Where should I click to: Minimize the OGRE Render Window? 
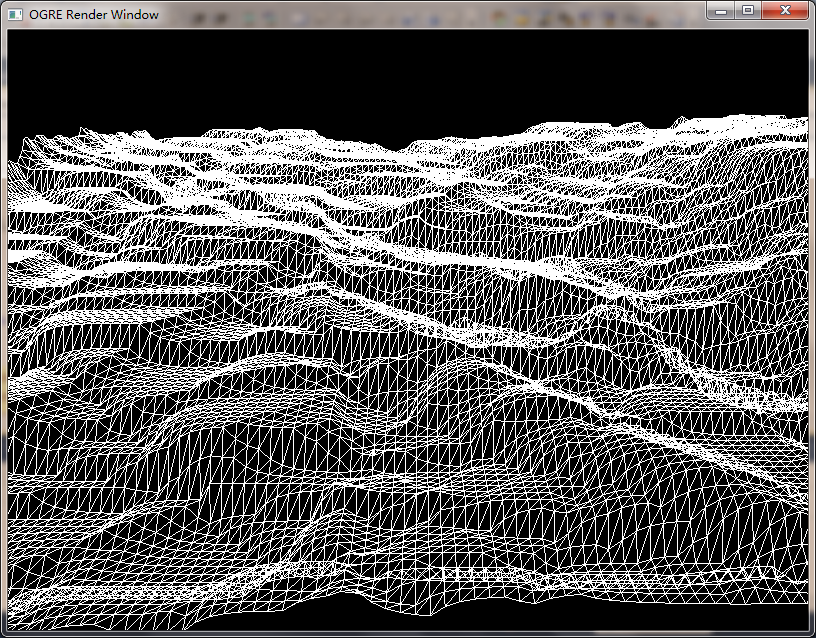[x=721, y=10]
